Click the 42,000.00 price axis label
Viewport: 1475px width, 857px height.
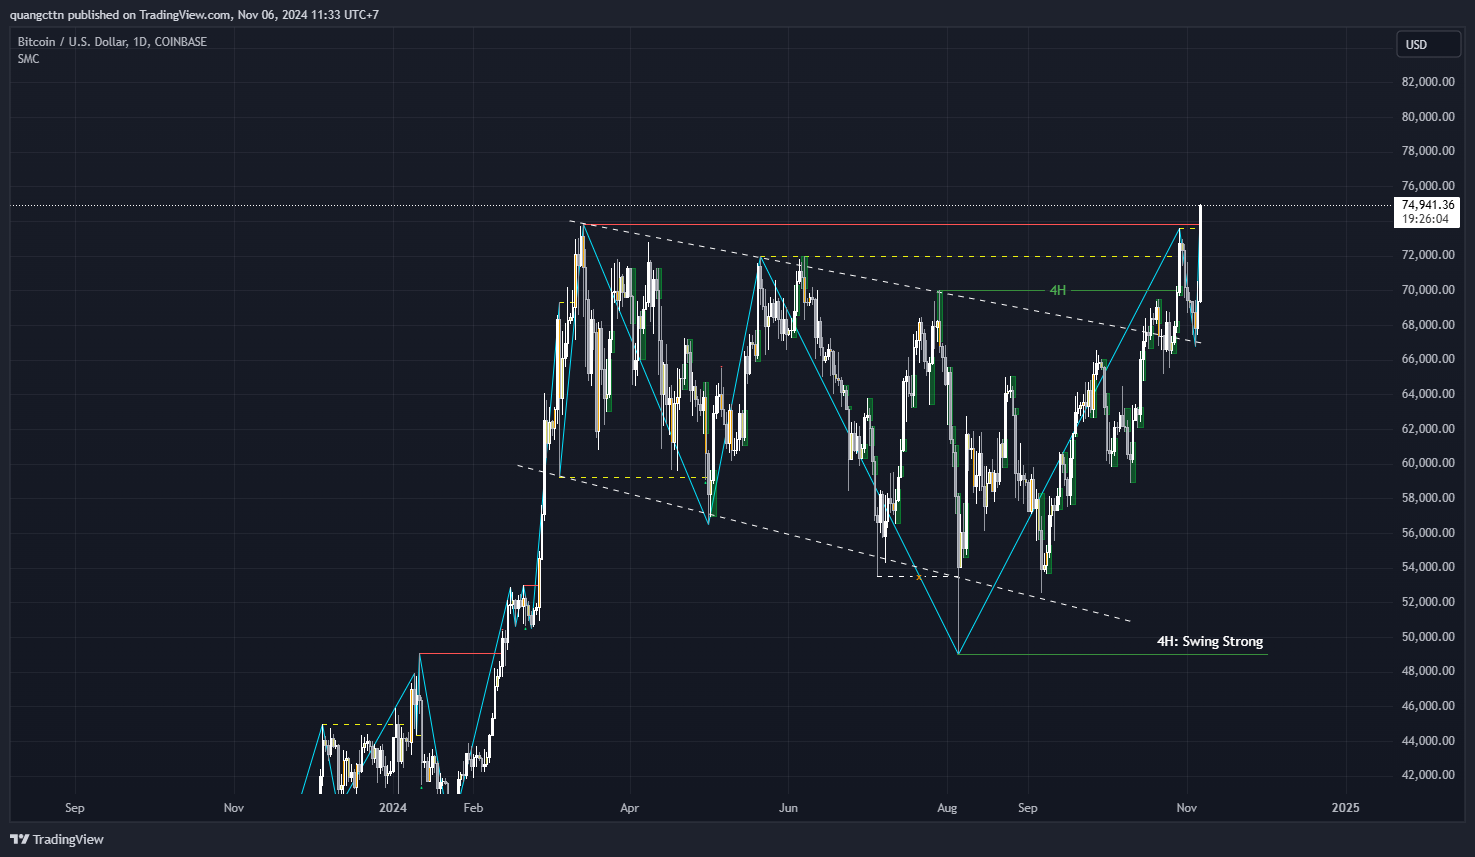point(1428,775)
